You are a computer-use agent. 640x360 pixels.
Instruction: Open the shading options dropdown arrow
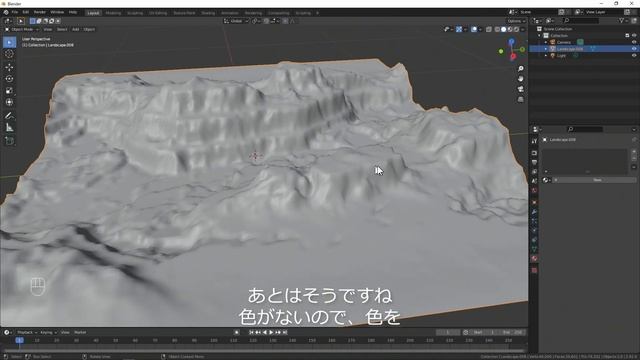coord(523,29)
